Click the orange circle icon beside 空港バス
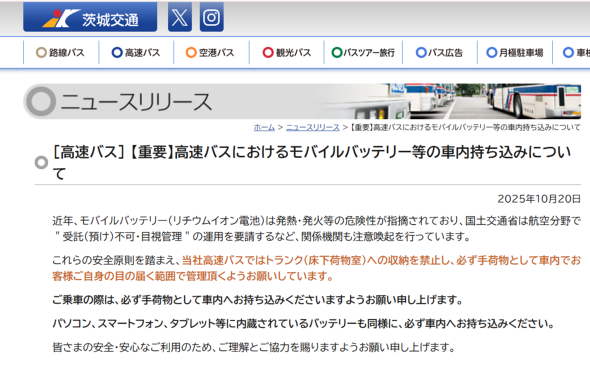The width and height of the screenshot is (590, 365). point(191,52)
